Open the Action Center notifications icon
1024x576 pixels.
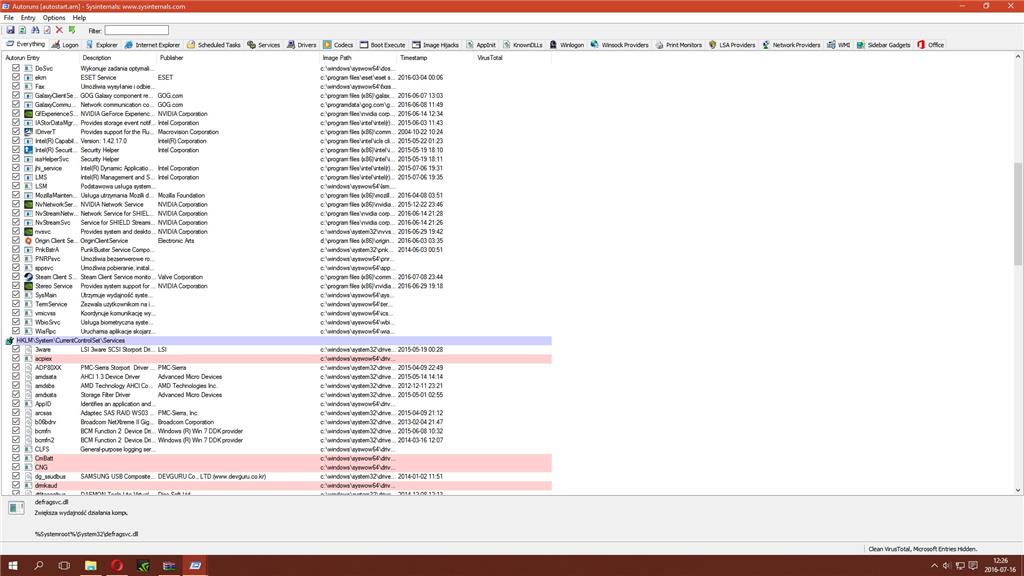point(973,566)
